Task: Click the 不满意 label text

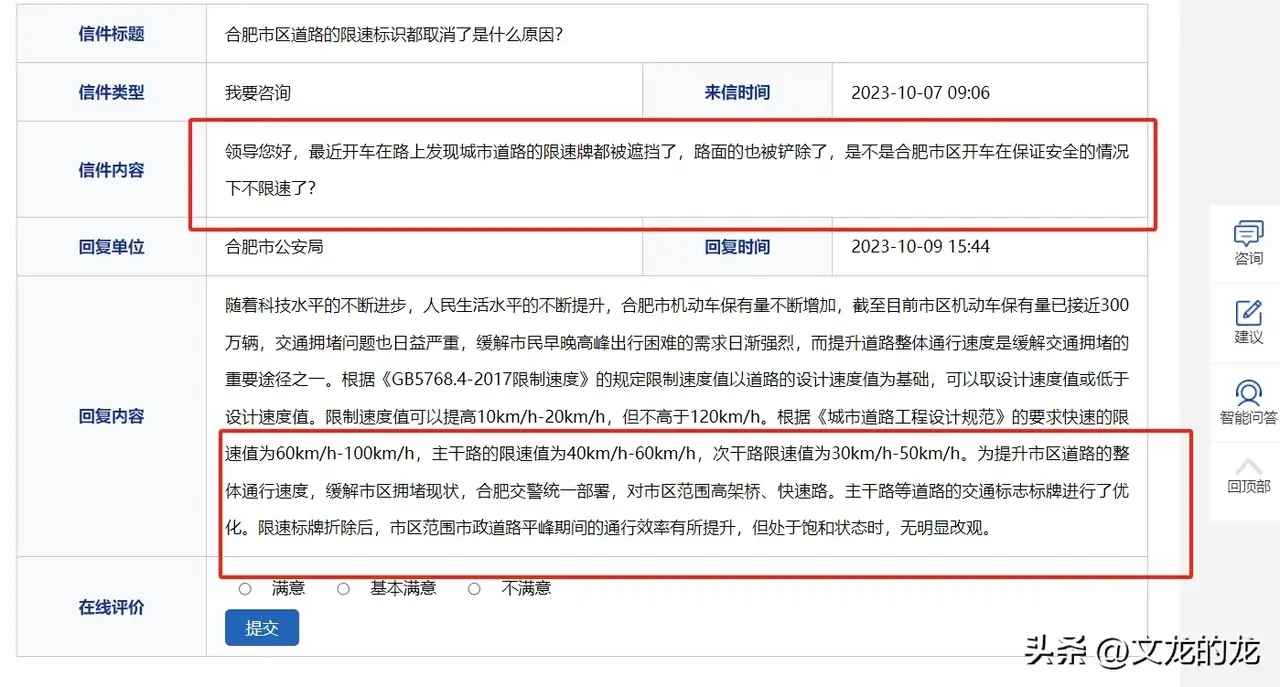Action: [526, 588]
